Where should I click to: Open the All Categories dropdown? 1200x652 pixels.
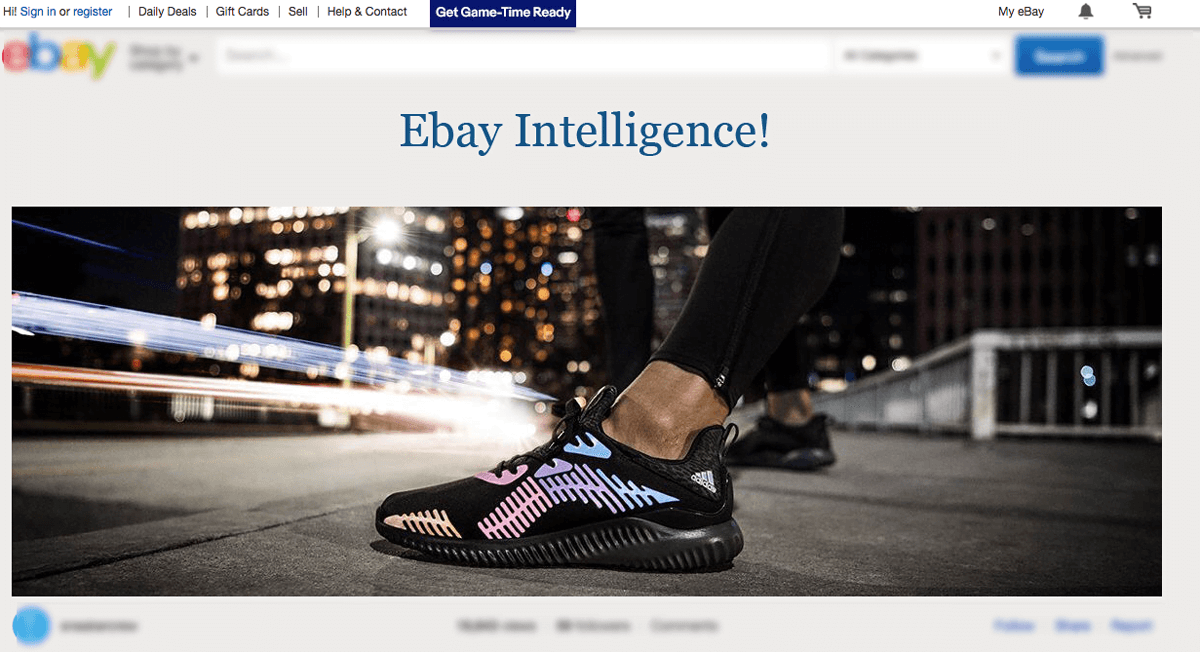pos(922,56)
